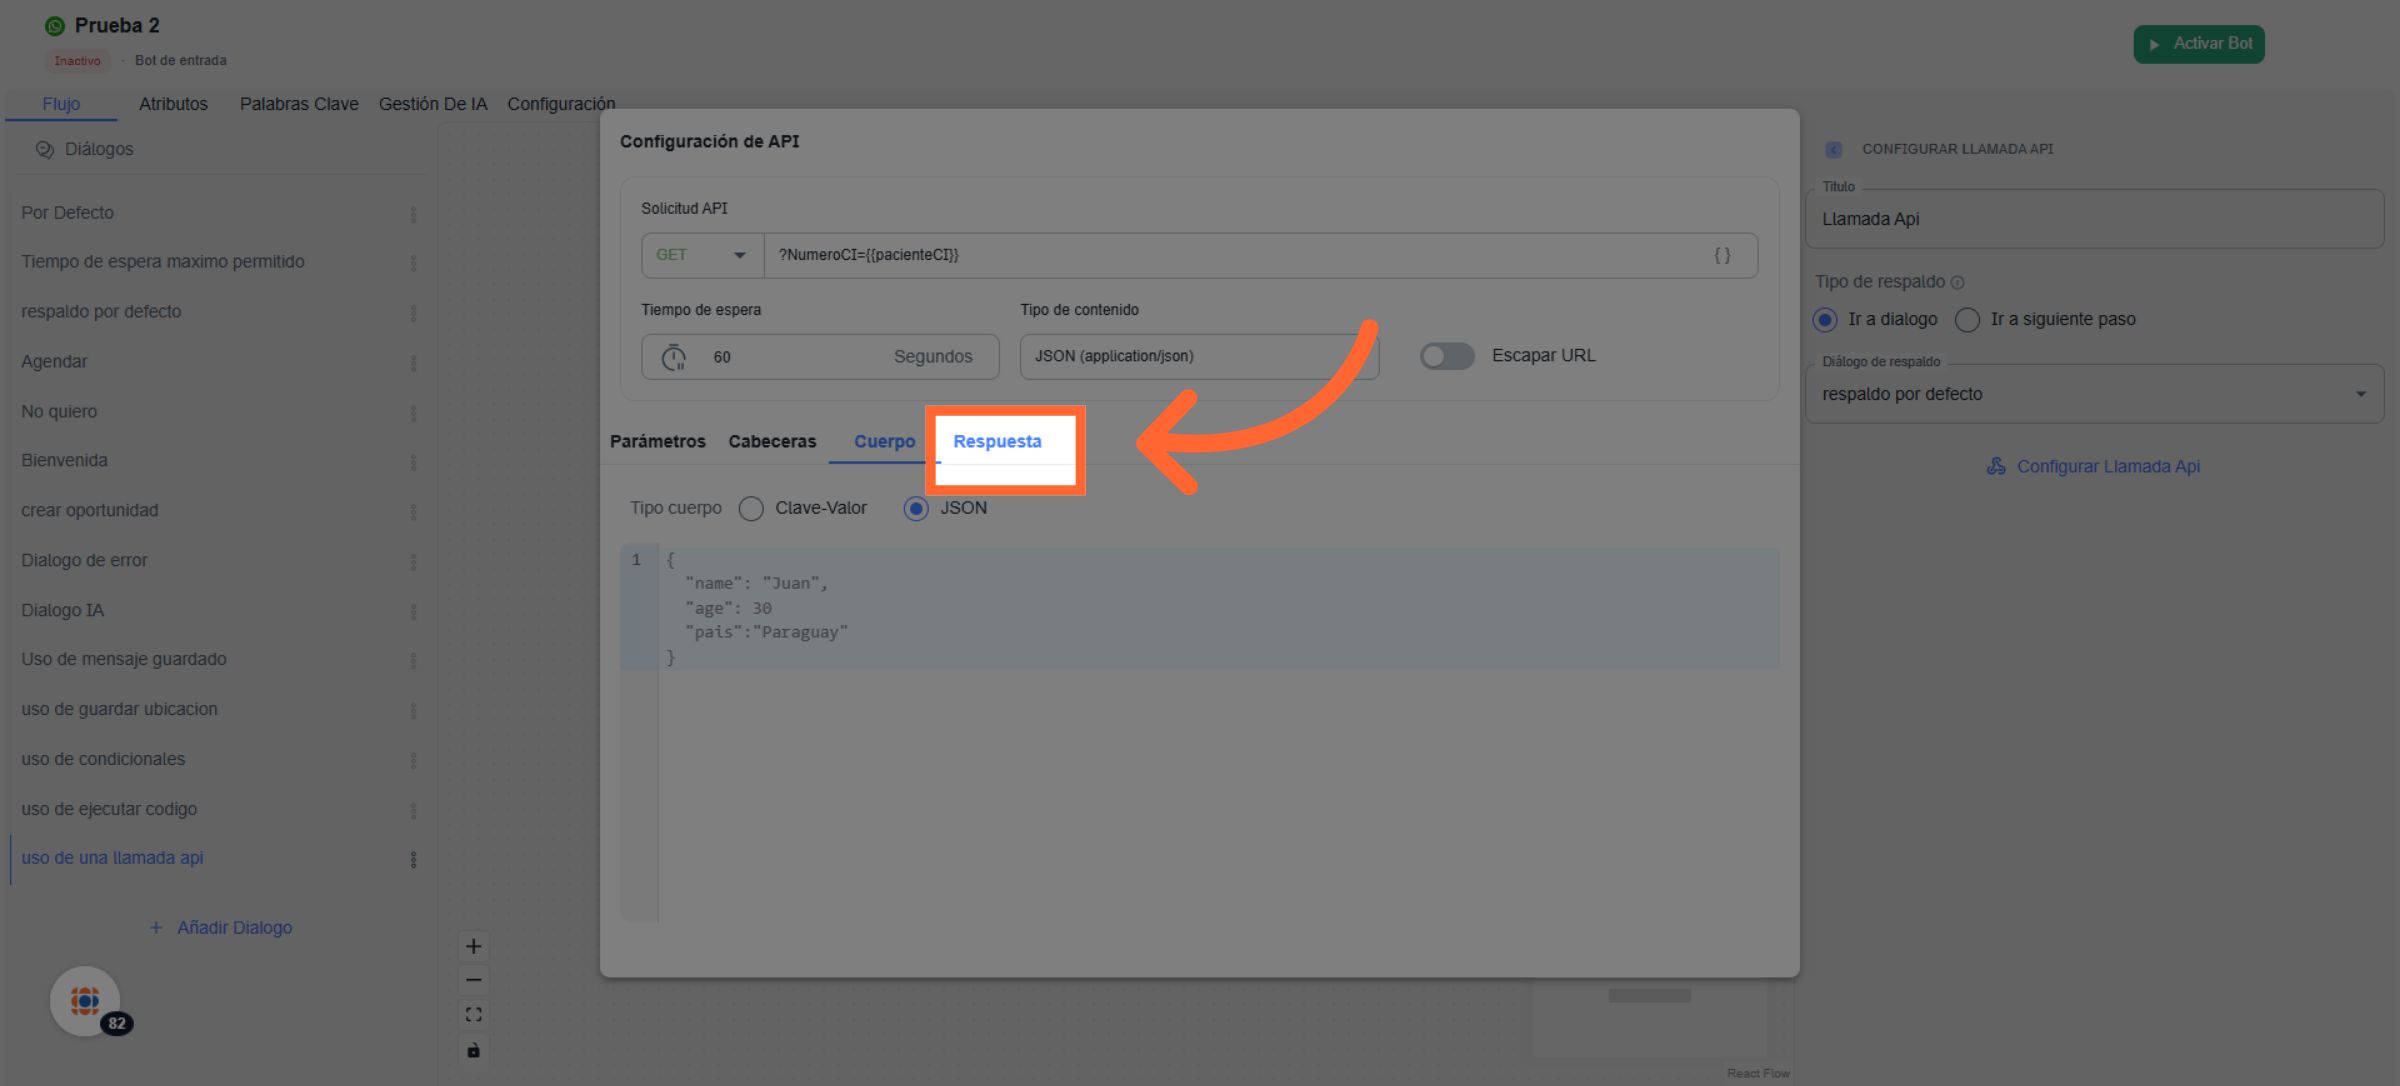Switch to the Respuesta tab
Viewport: 2400px width, 1086px height.
(997, 441)
